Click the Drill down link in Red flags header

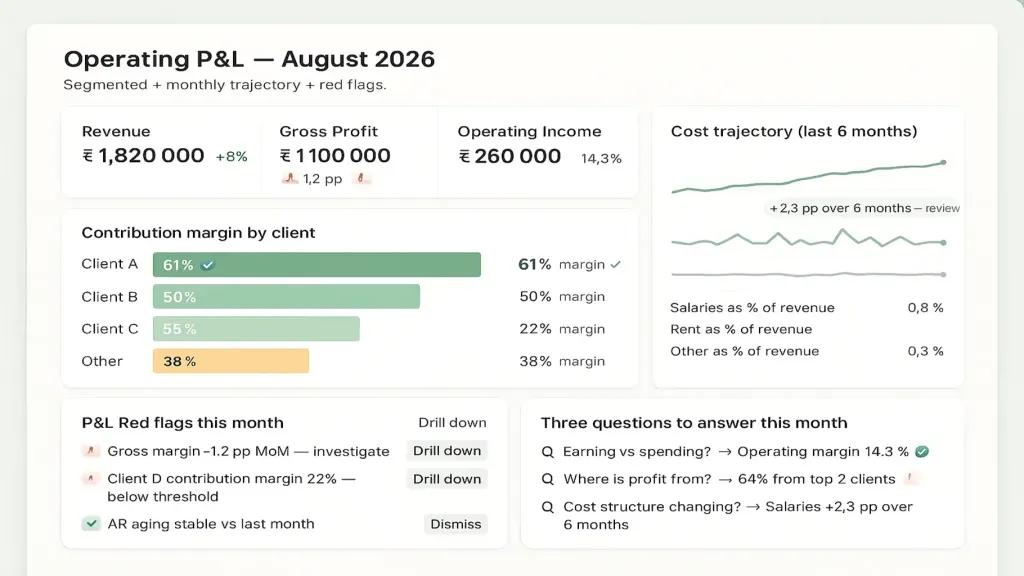tap(452, 423)
